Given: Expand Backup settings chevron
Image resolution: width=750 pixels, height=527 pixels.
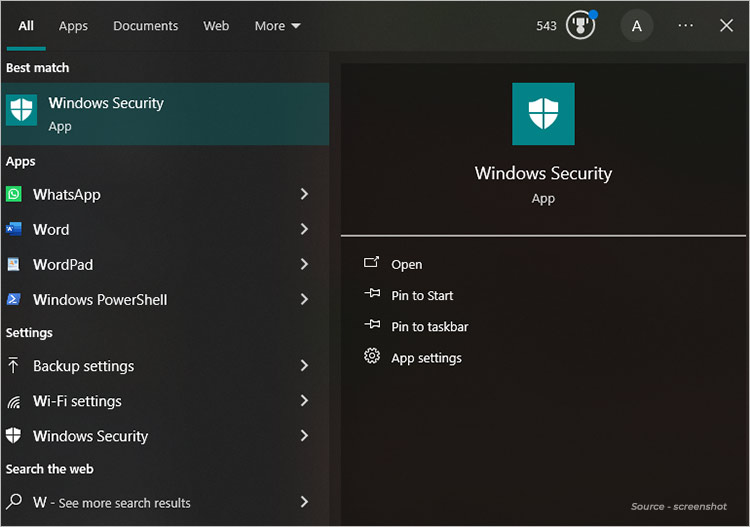Looking at the screenshot, I should (304, 366).
